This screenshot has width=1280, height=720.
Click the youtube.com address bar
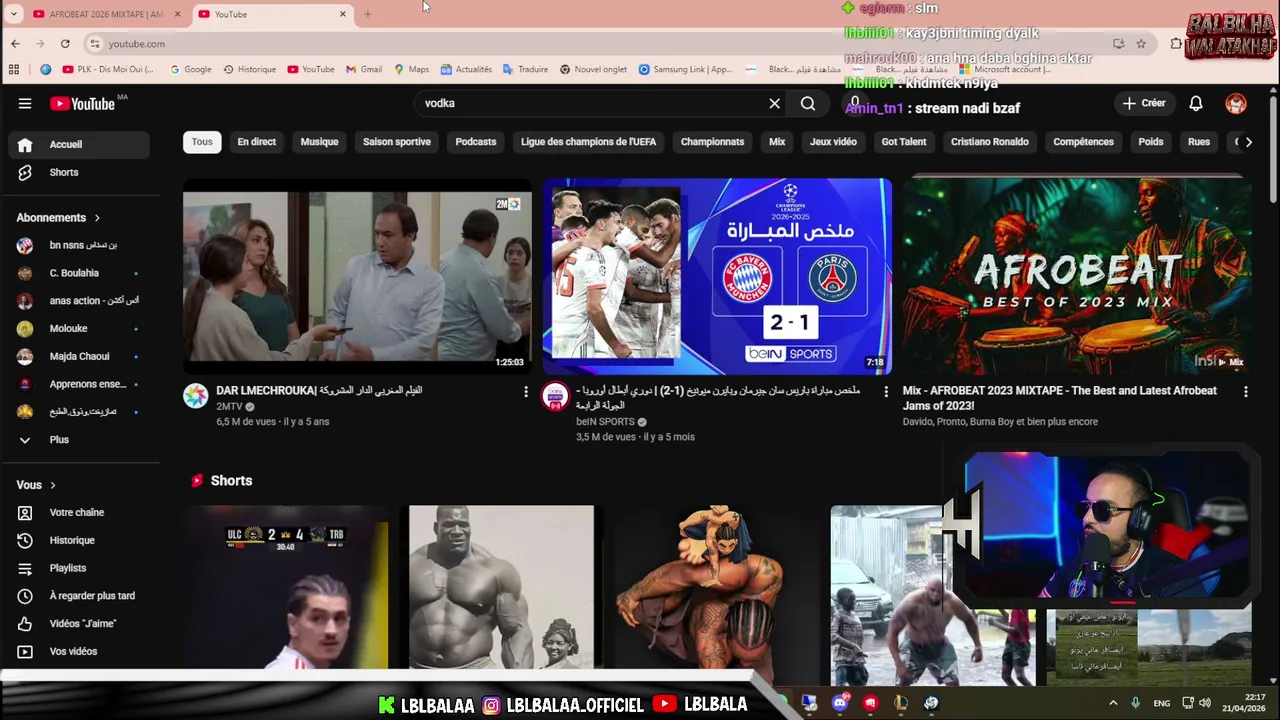[x=600, y=44]
